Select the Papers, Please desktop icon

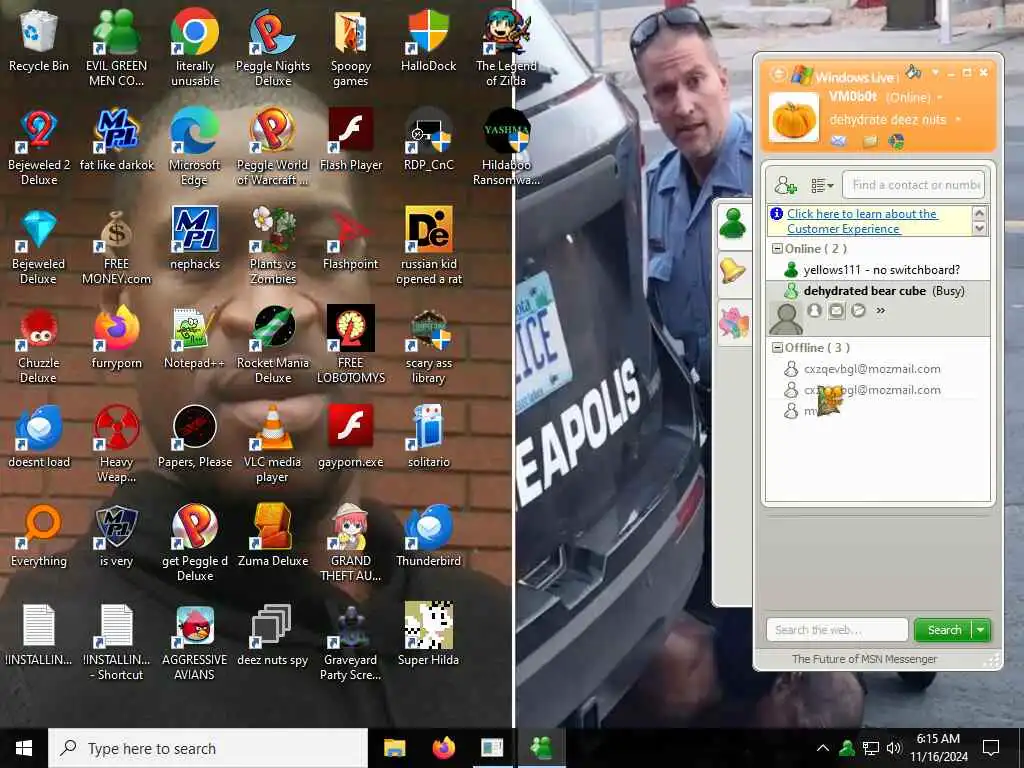pos(195,436)
